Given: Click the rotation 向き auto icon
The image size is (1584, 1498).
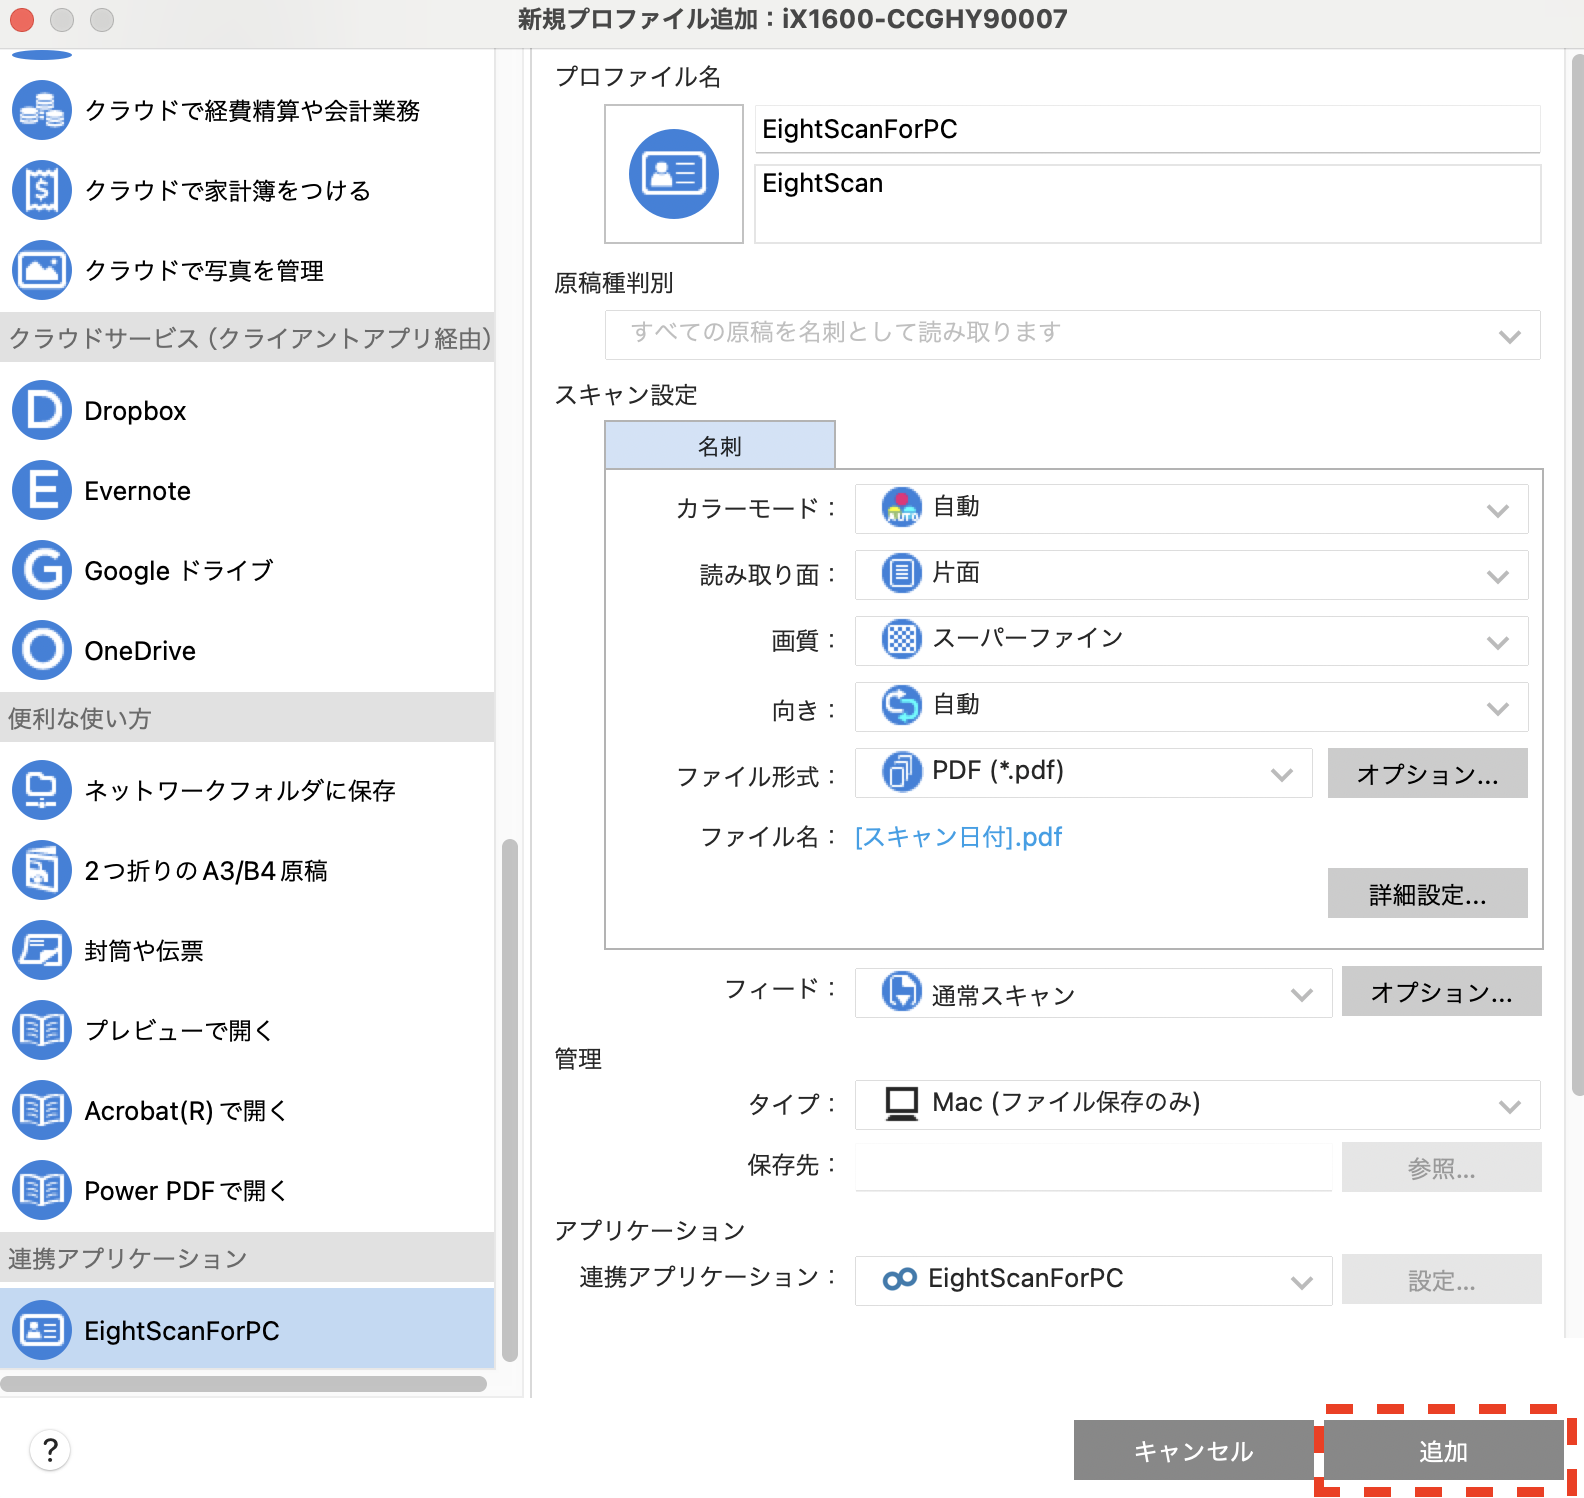Looking at the screenshot, I should 902,705.
